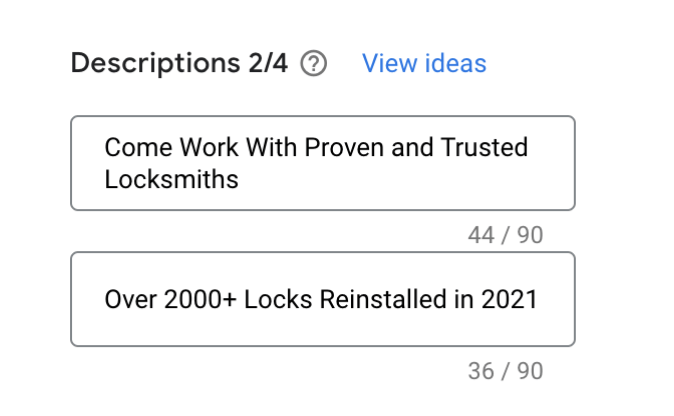Focus the "Come Work With Proven" description field
This screenshot has height=416, width=674.
[x=322, y=163]
